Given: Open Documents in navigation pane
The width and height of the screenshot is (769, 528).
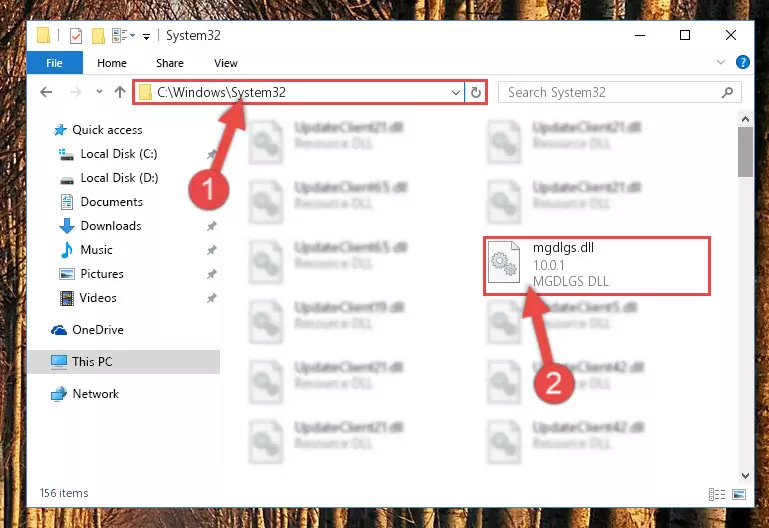Looking at the screenshot, I should 102,202.
